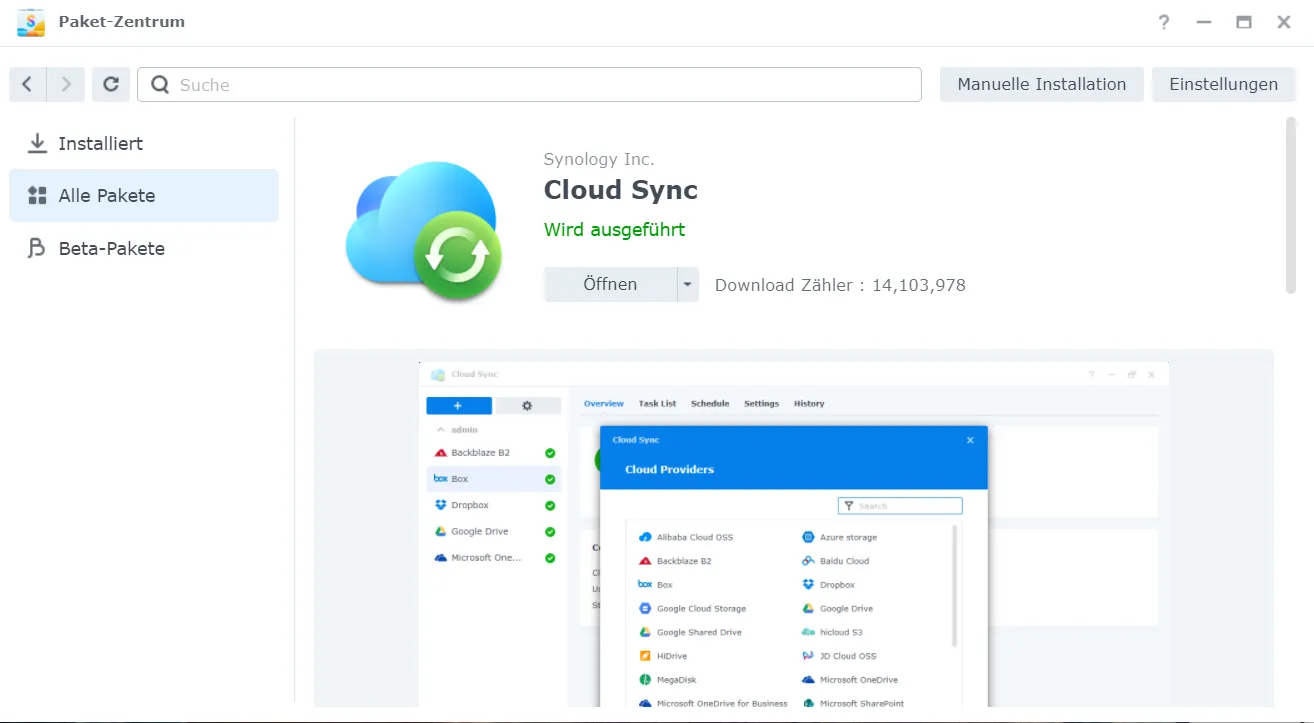Viewport: 1314px width, 723px height.
Task: Go back with the left arrow button
Action: (x=27, y=85)
